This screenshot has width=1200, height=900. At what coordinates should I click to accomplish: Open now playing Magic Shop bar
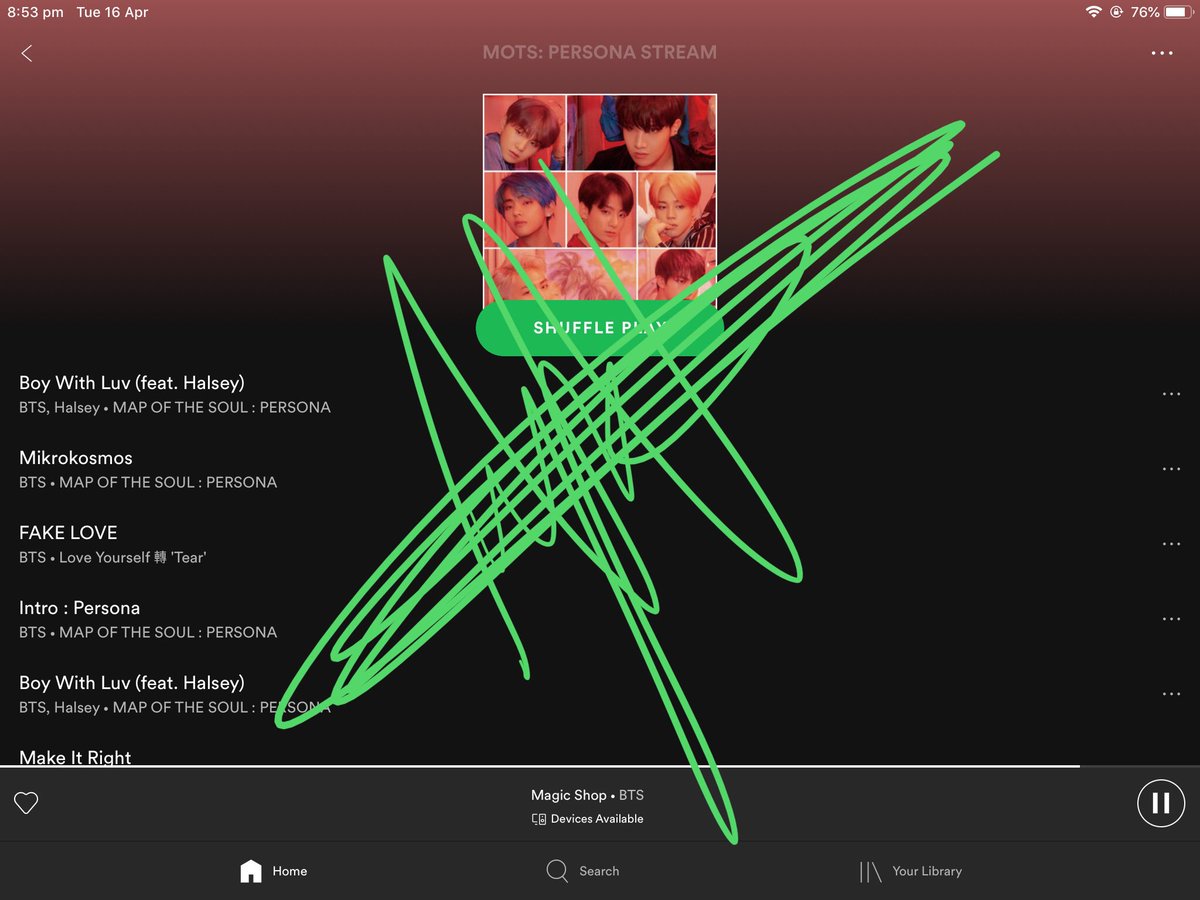pos(600,804)
